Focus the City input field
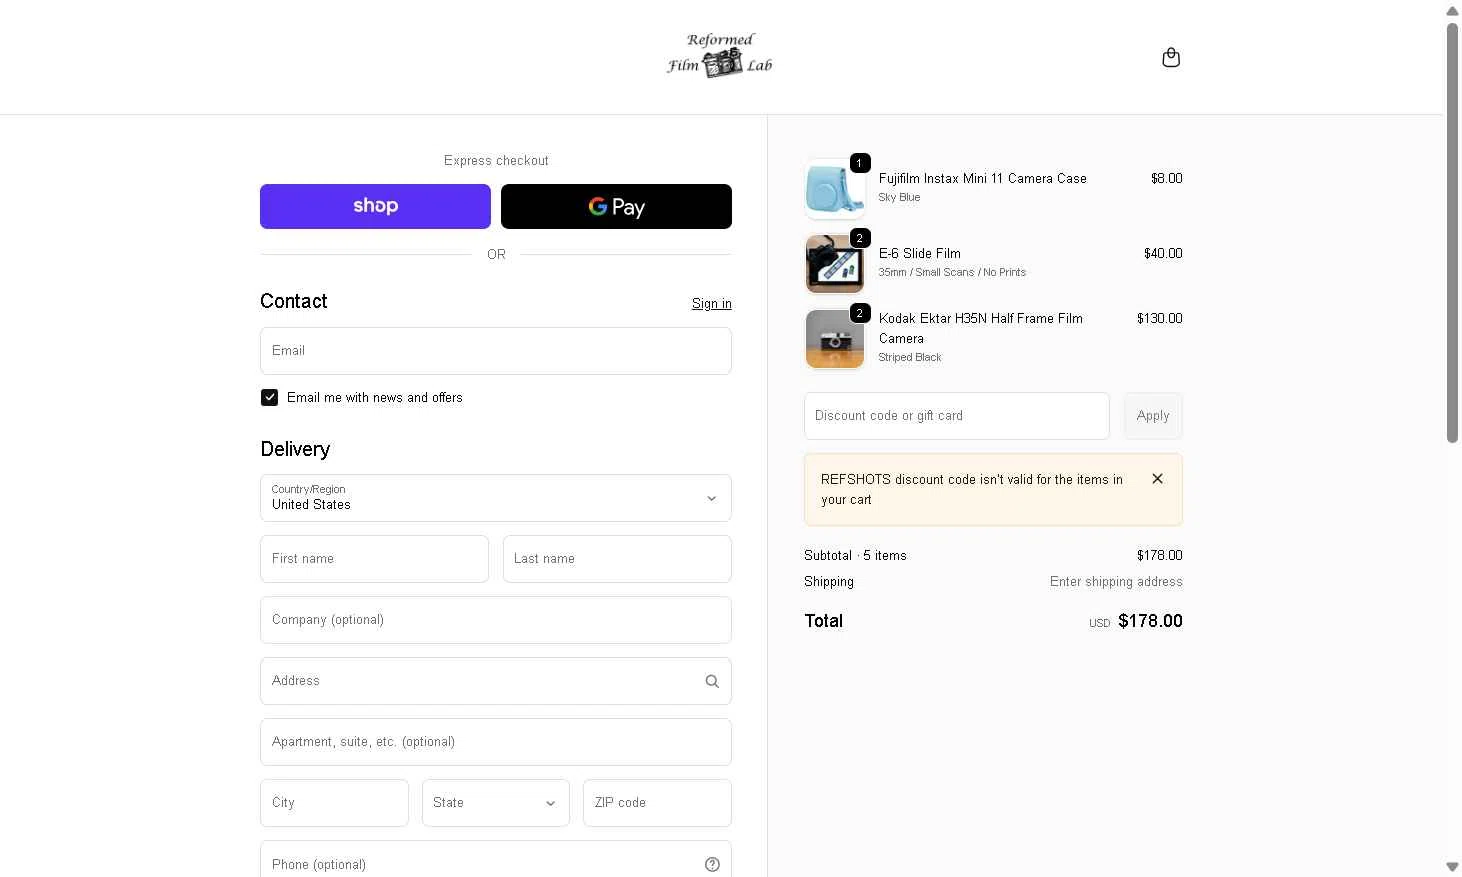This screenshot has width=1462, height=877. point(334,803)
